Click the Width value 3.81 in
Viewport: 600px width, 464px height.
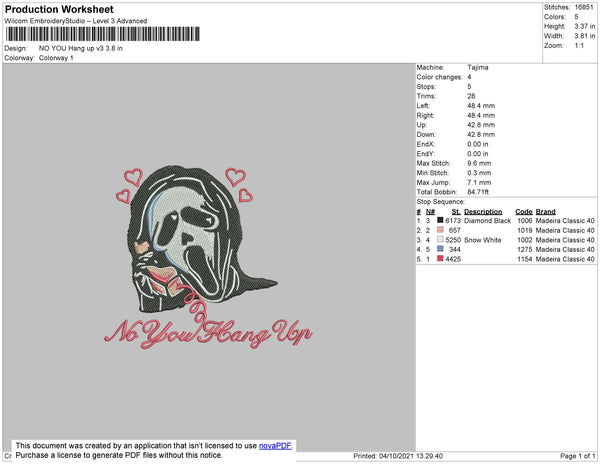[585, 36]
